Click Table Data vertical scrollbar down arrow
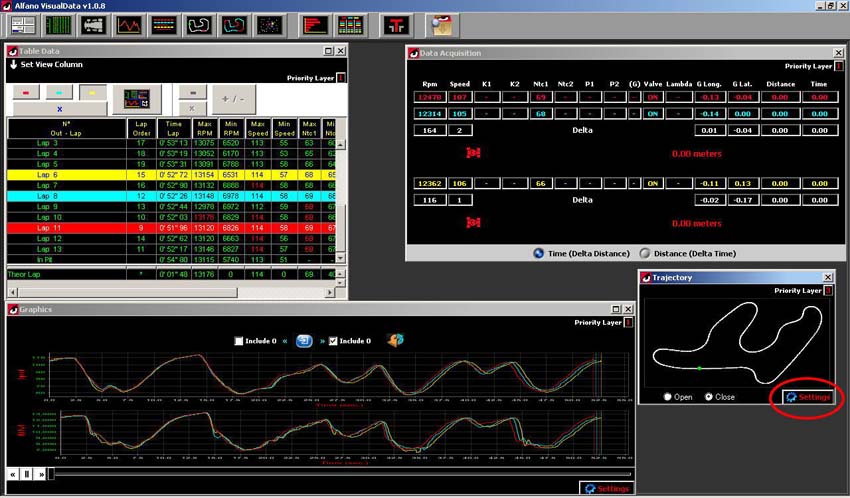 pyautogui.click(x=340, y=258)
